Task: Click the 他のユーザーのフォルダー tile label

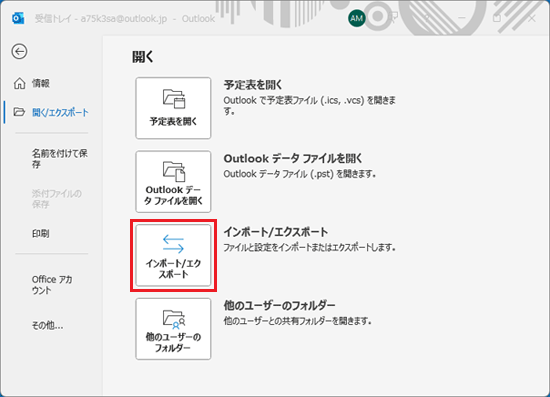Action: coord(173,343)
